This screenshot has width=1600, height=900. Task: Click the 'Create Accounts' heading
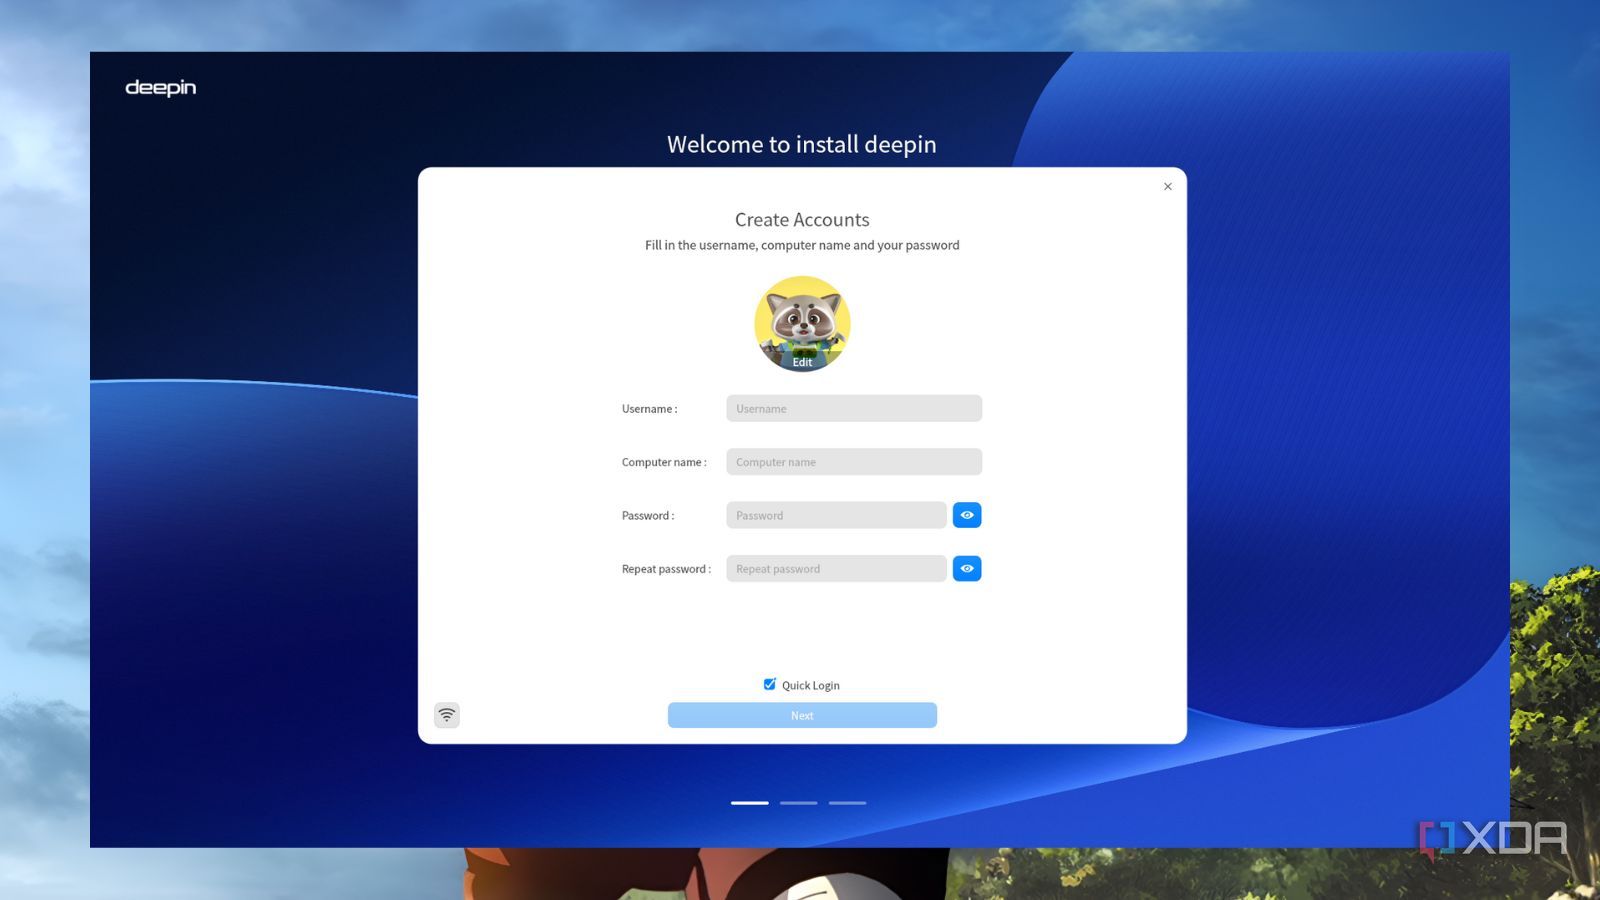coord(802,220)
